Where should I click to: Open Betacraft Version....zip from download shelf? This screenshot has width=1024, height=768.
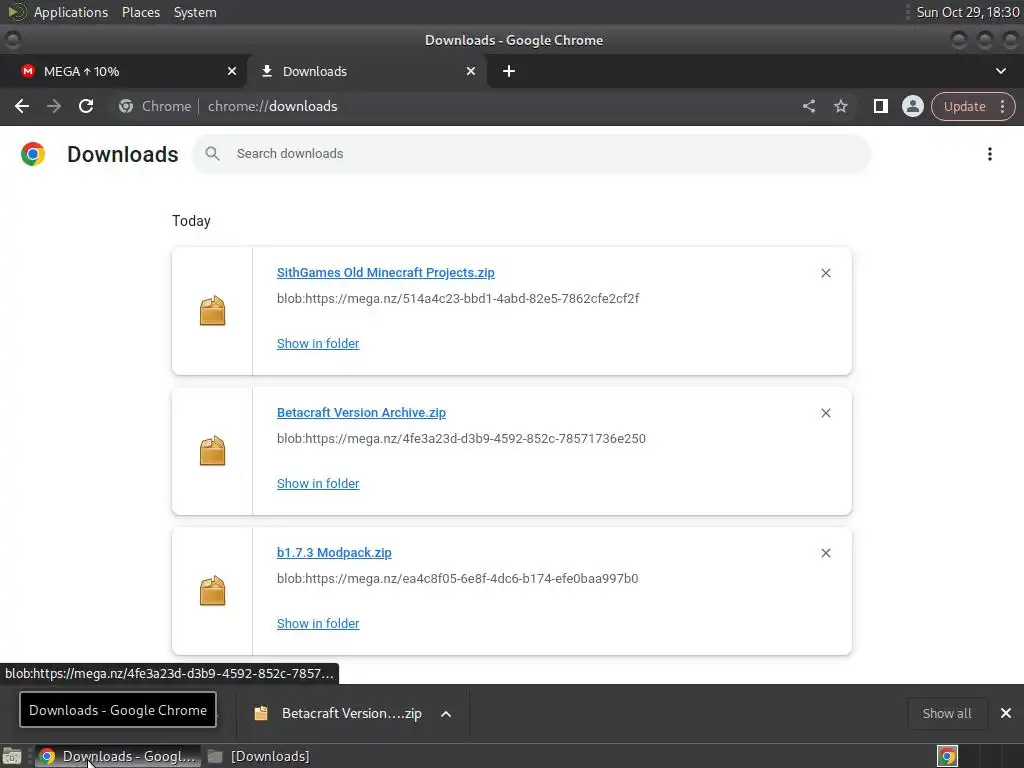338,714
